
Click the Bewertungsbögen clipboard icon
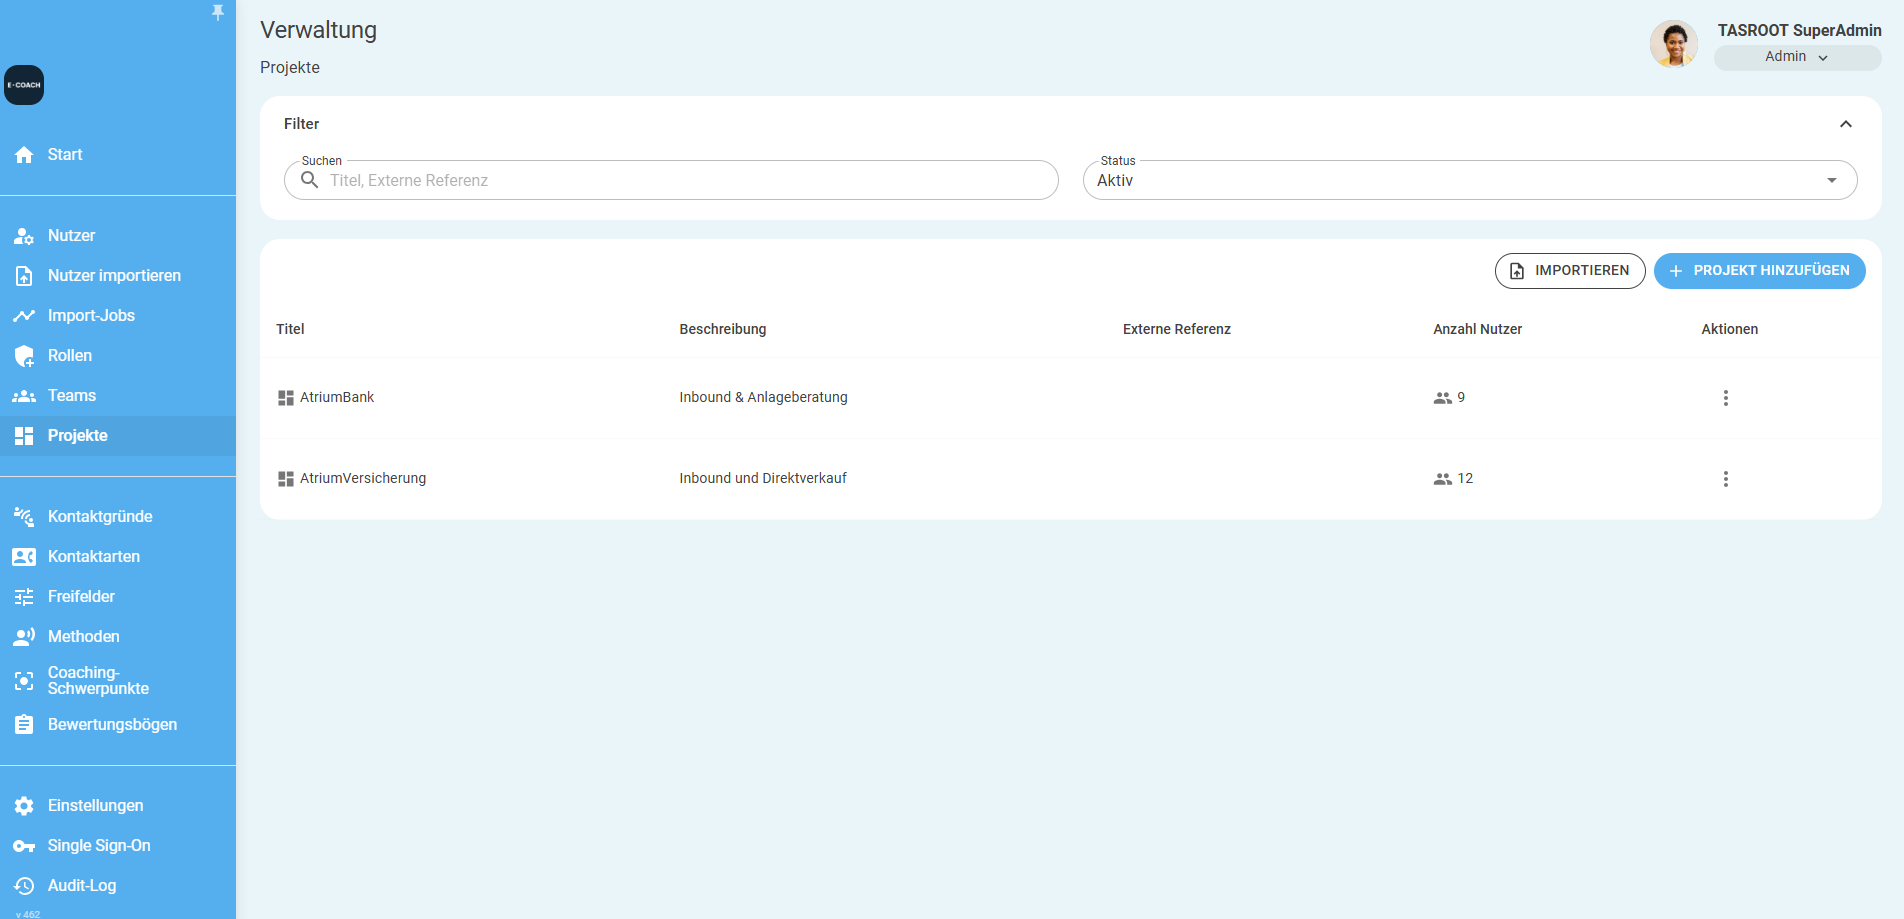pyautogui.click(x=24, y=725)
